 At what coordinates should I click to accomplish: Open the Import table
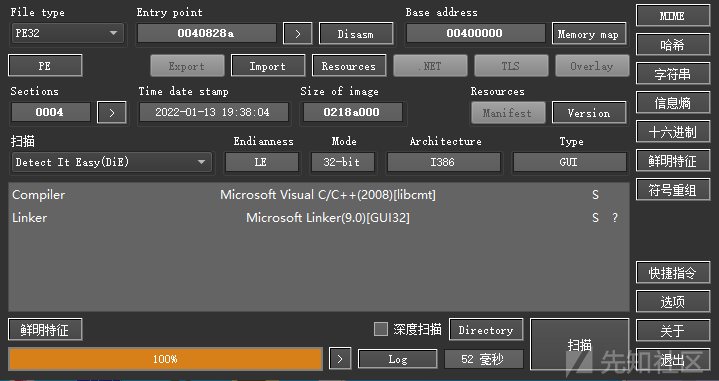click(x=268, y=66)
